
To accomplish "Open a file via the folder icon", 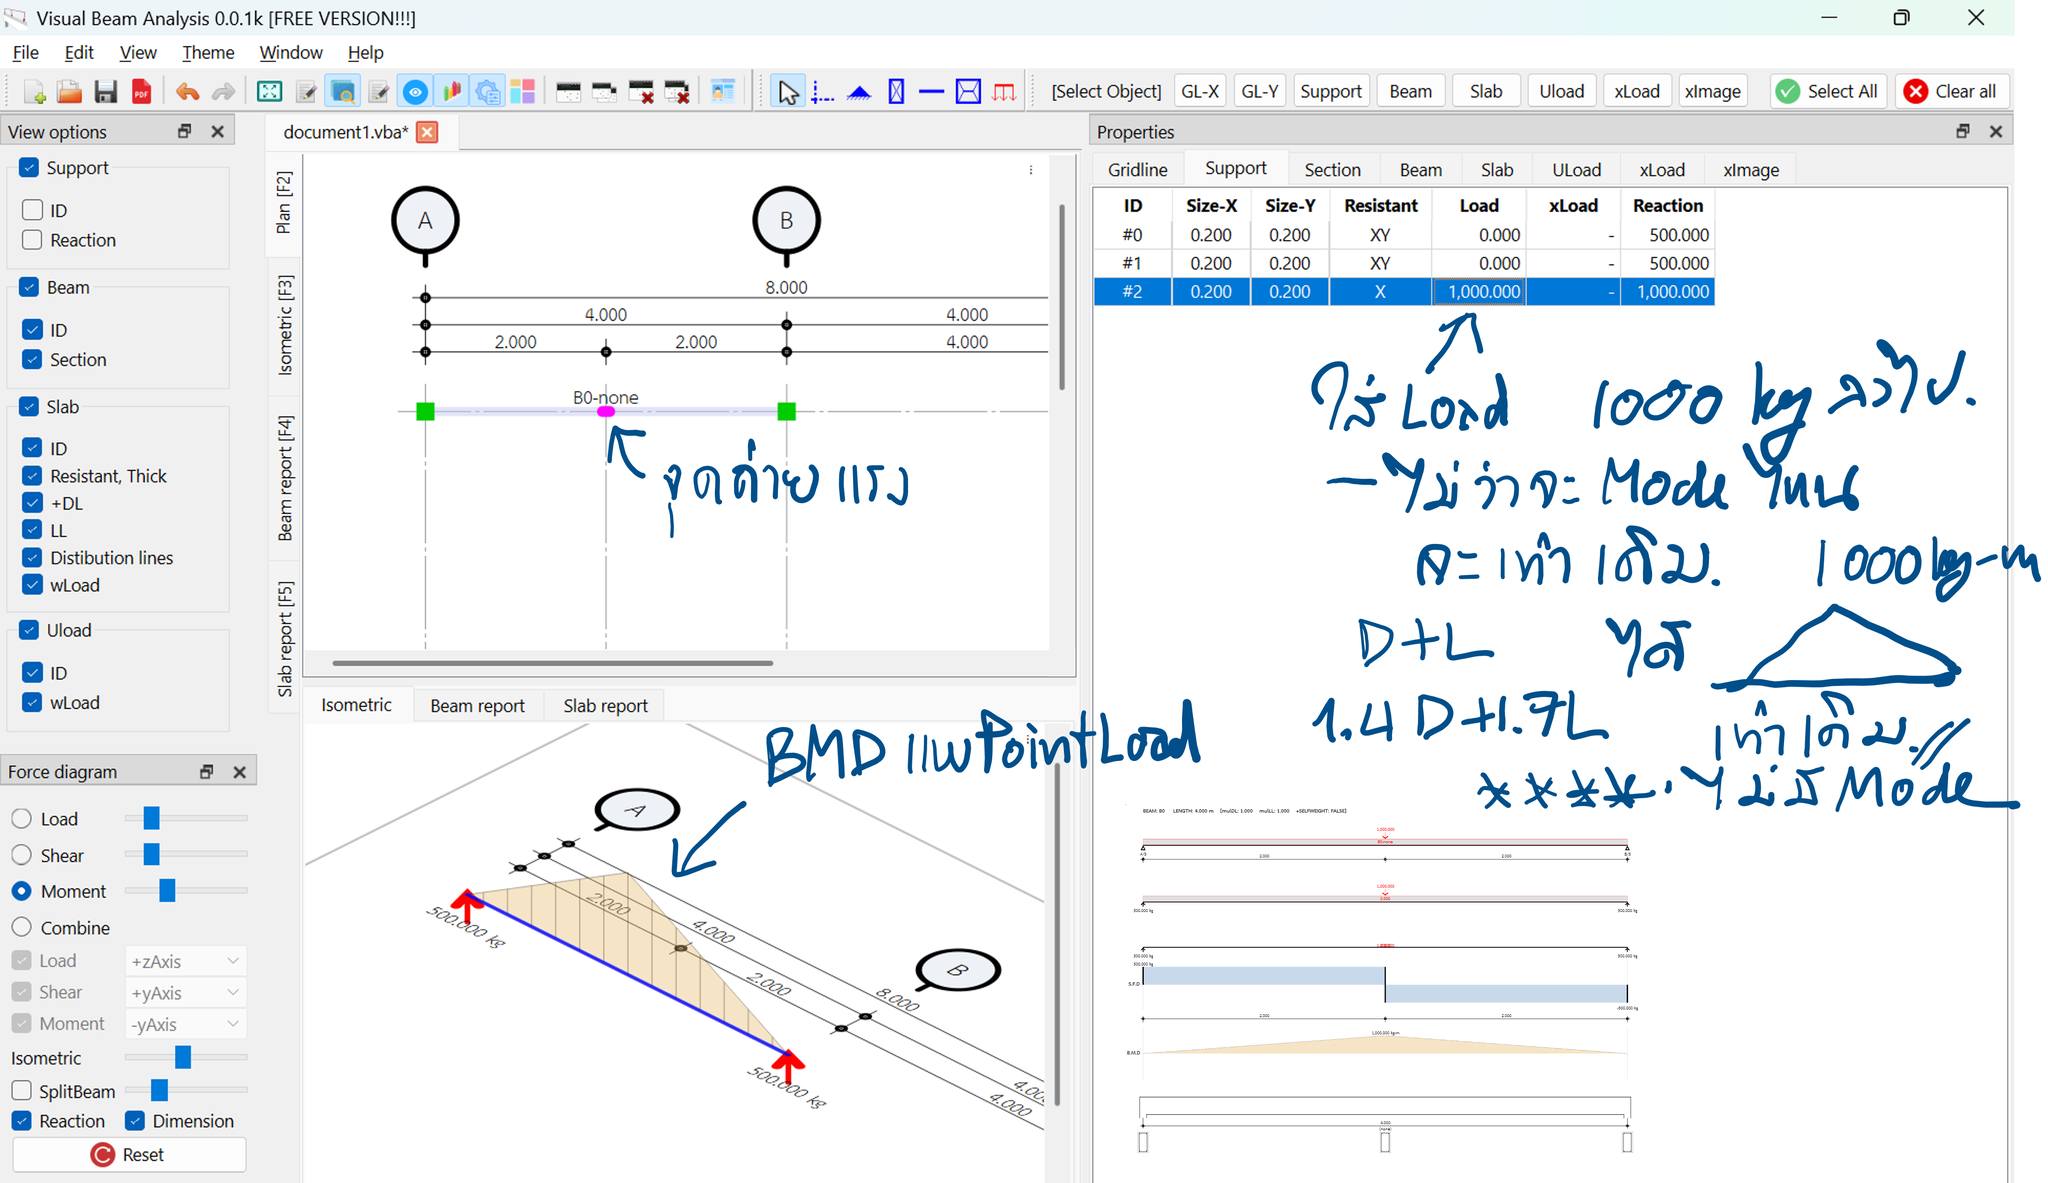I will 69,92.
